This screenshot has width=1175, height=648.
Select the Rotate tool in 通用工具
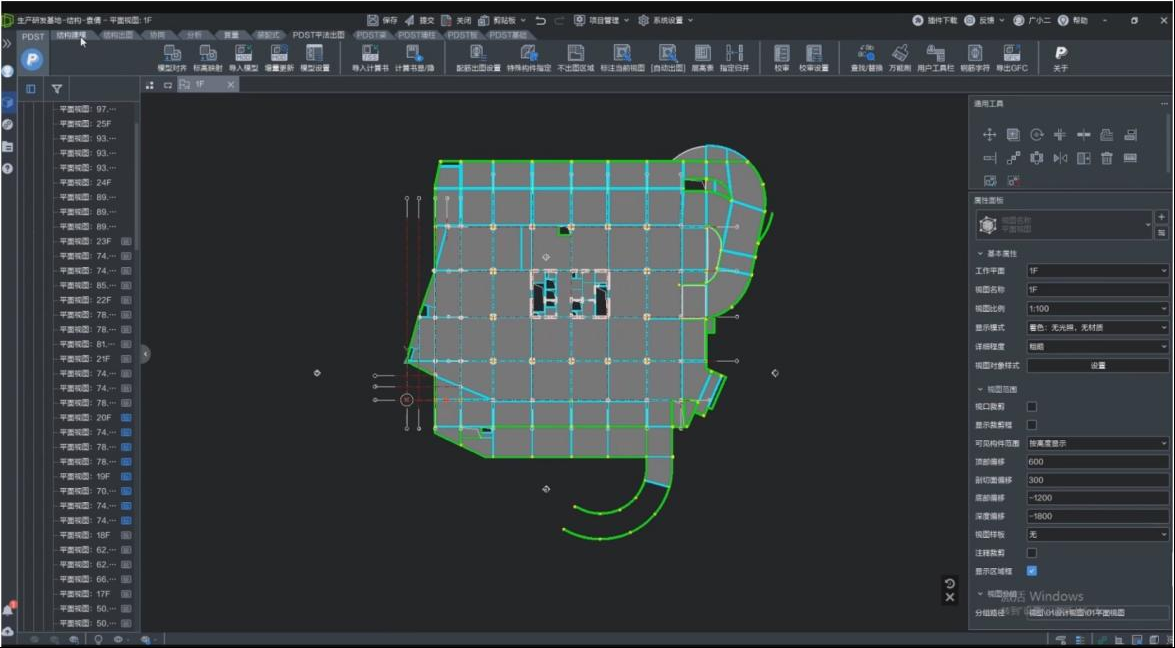1036,135
